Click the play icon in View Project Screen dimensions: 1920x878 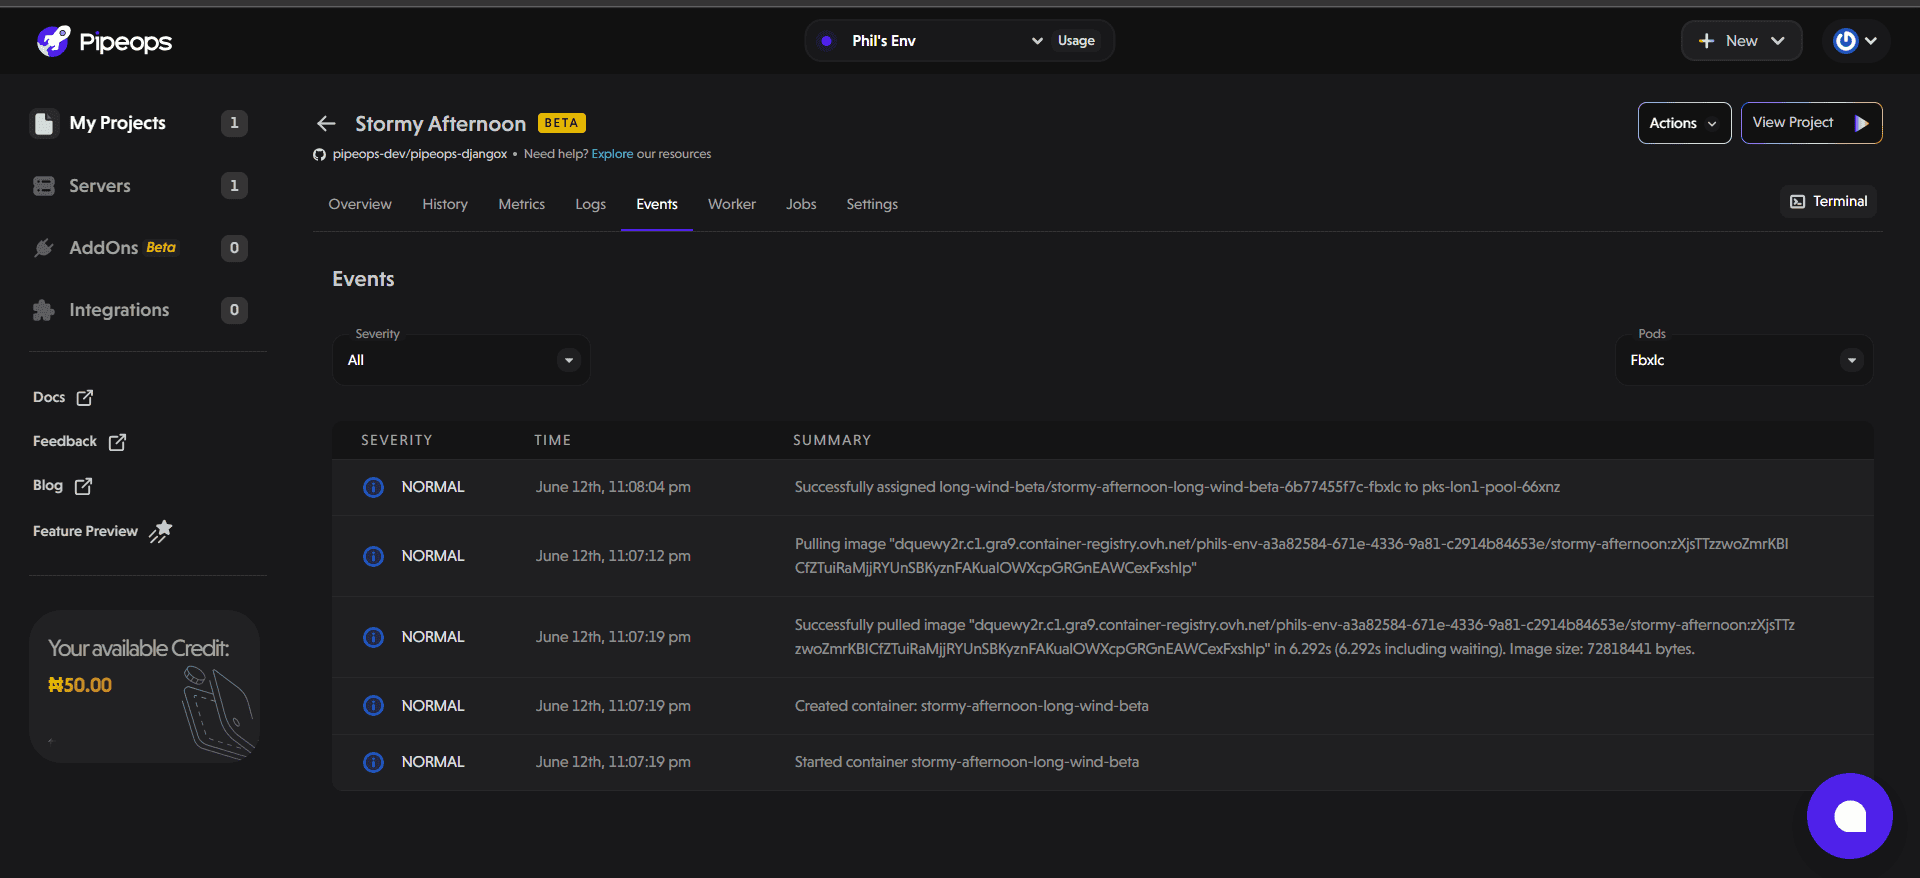[1861, 123]
